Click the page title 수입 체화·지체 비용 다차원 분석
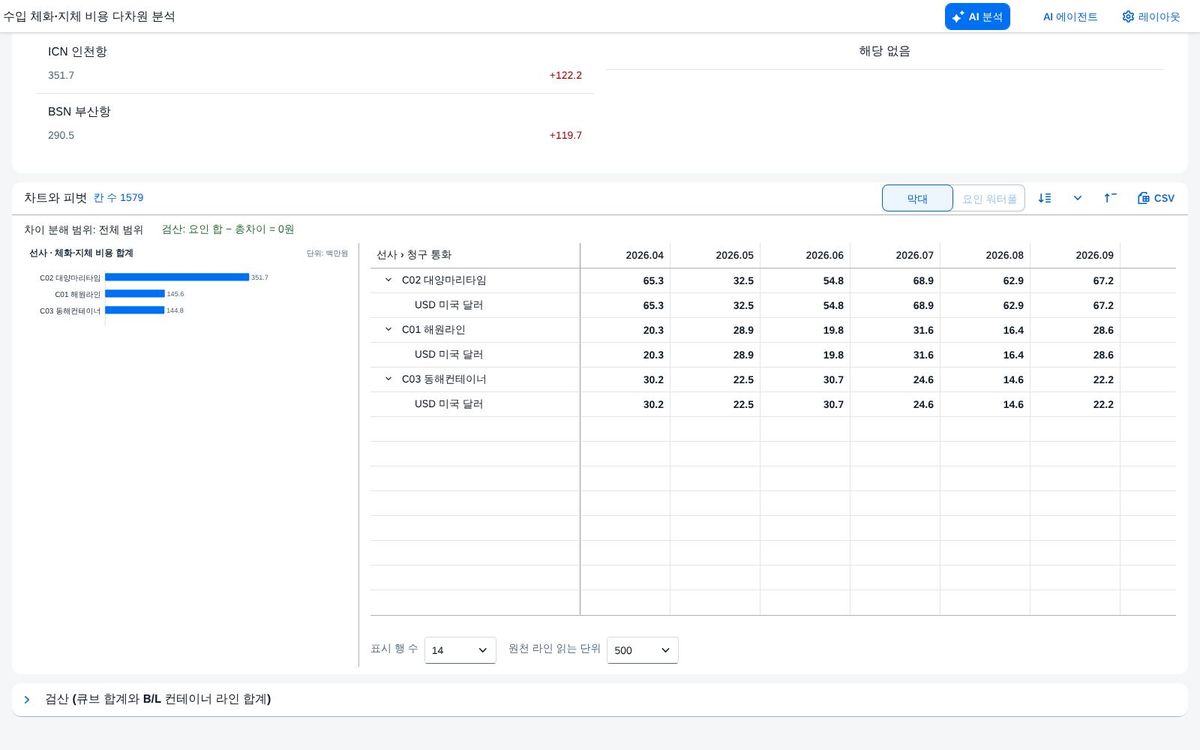This screenshot has width=1200, height=750. click(89, 17)
